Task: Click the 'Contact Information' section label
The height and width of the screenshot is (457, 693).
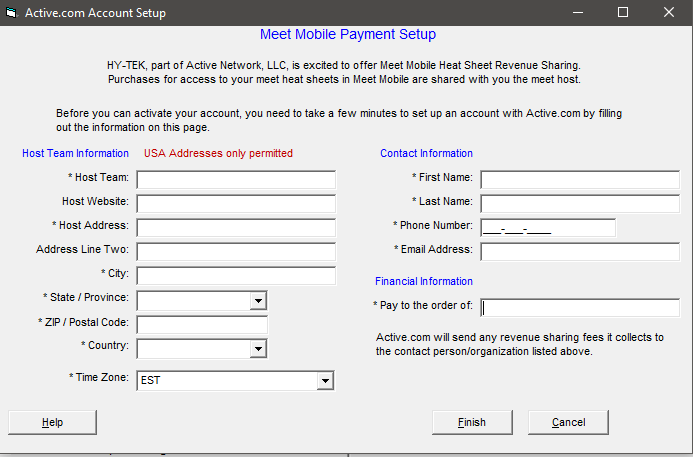Action: click(426, 153)
